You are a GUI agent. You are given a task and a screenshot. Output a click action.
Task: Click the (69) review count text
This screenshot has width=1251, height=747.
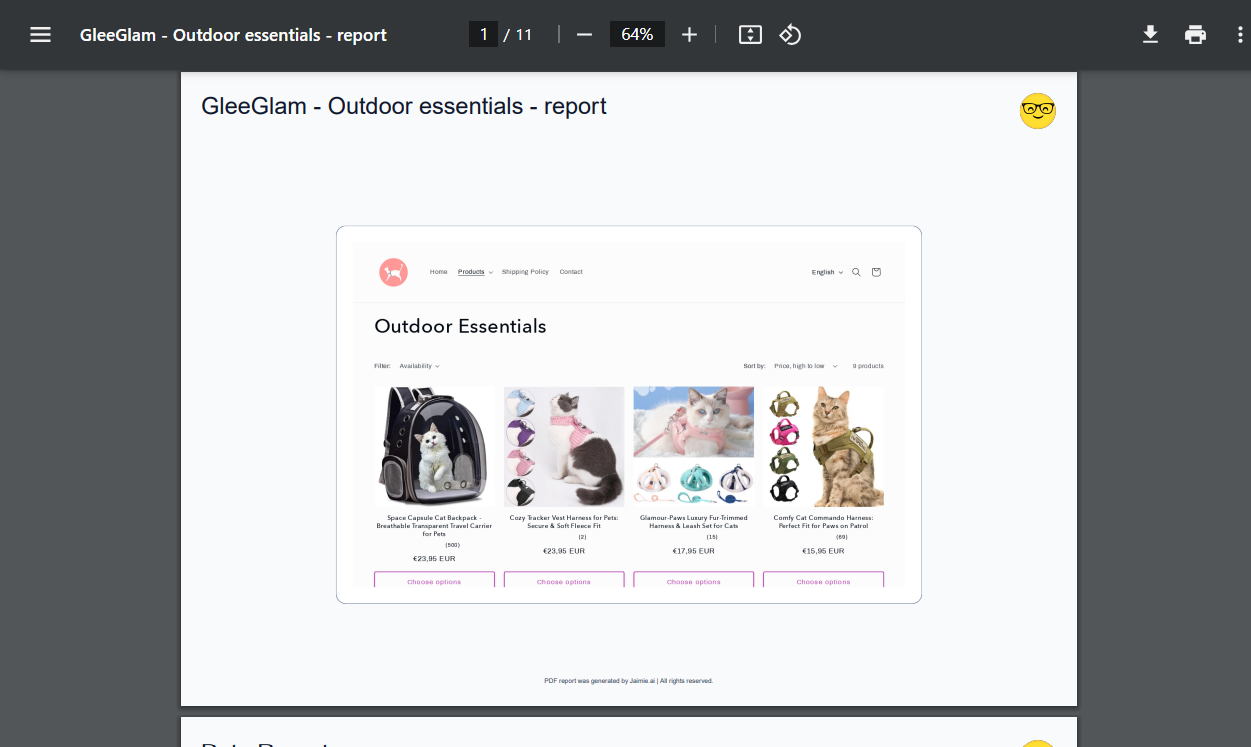tap(842, 537)
